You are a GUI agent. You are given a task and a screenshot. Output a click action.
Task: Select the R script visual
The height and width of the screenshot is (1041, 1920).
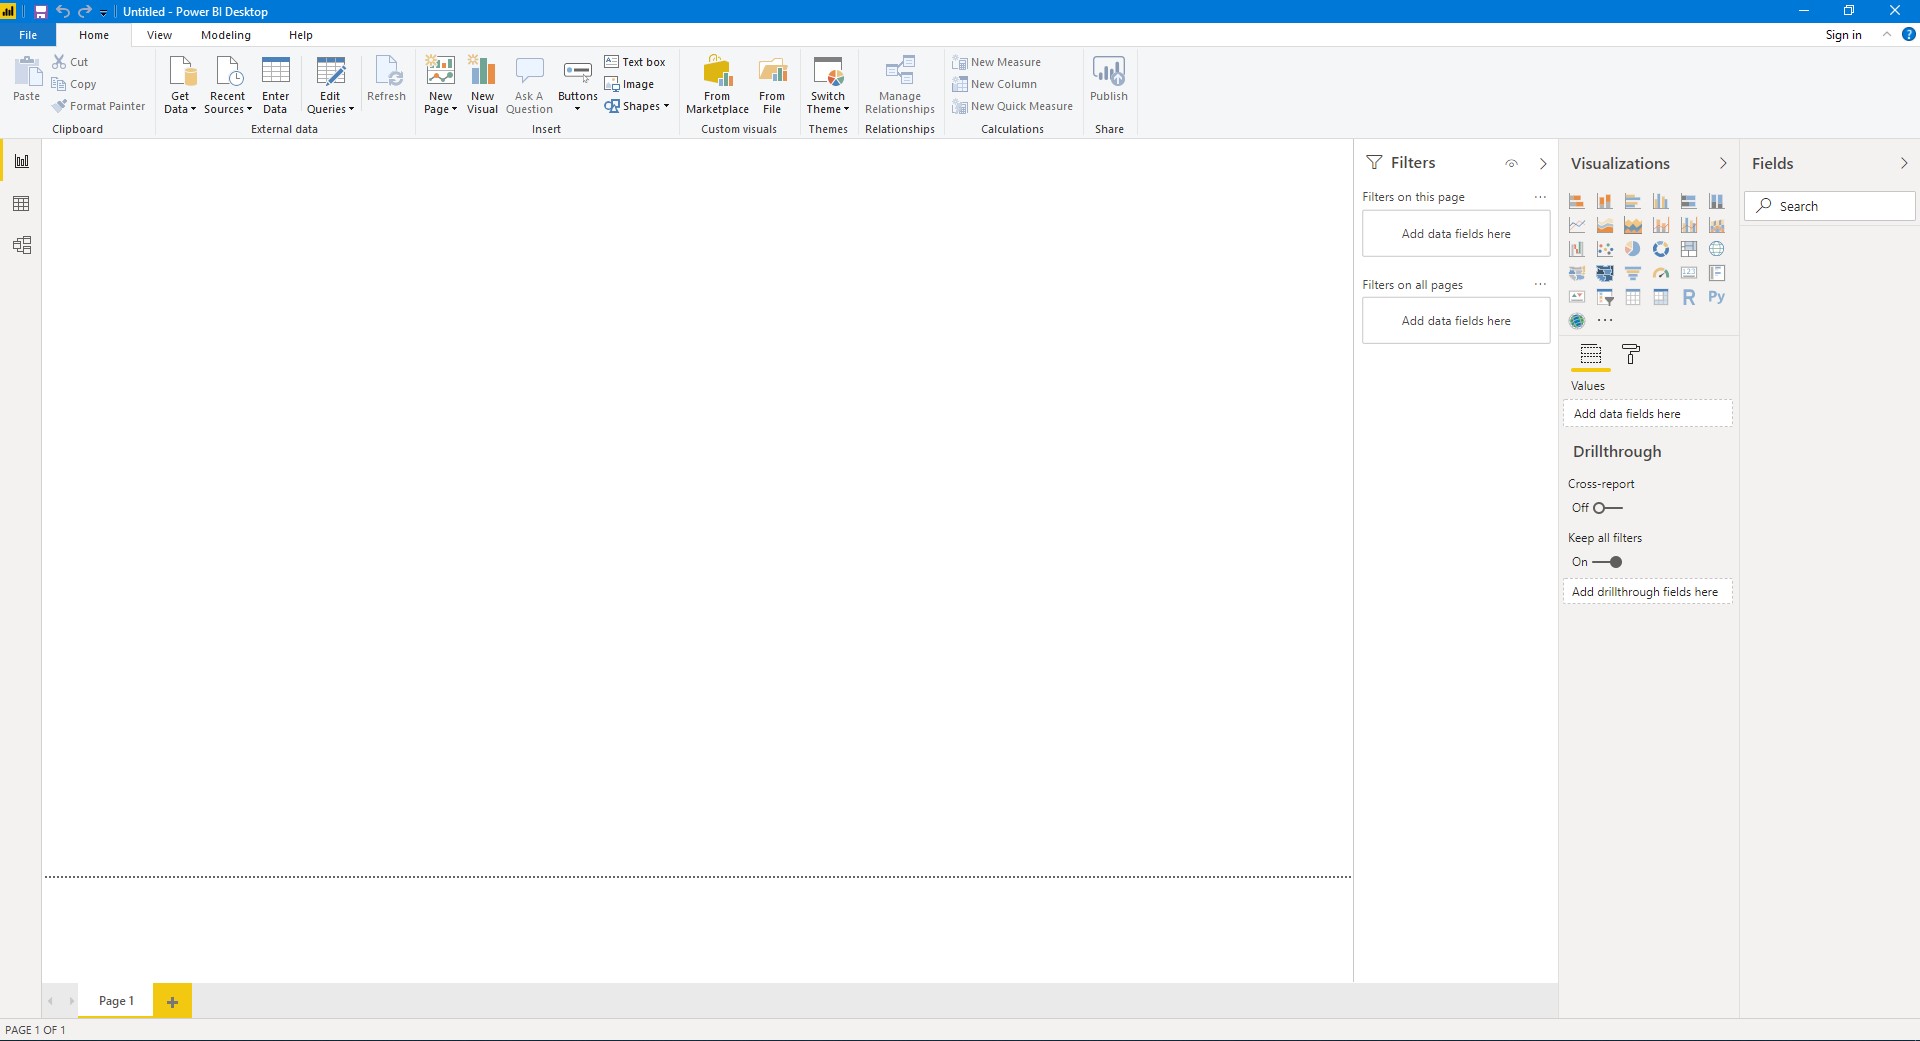click(1689, 297)
